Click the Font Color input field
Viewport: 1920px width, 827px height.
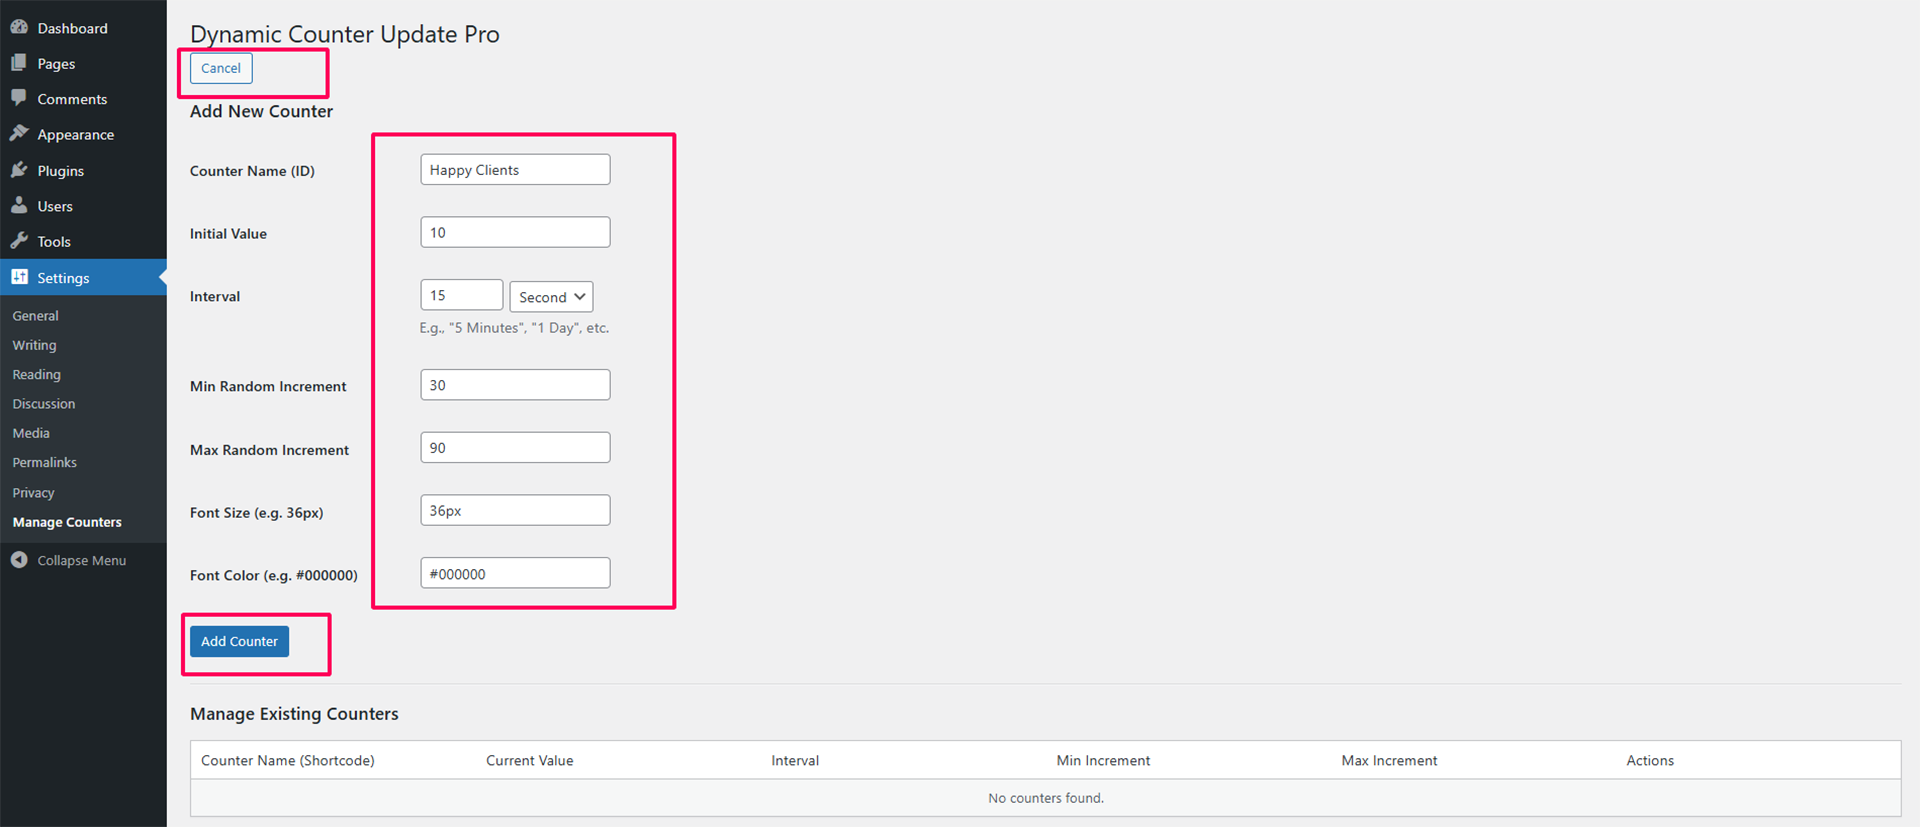[515, 573]
